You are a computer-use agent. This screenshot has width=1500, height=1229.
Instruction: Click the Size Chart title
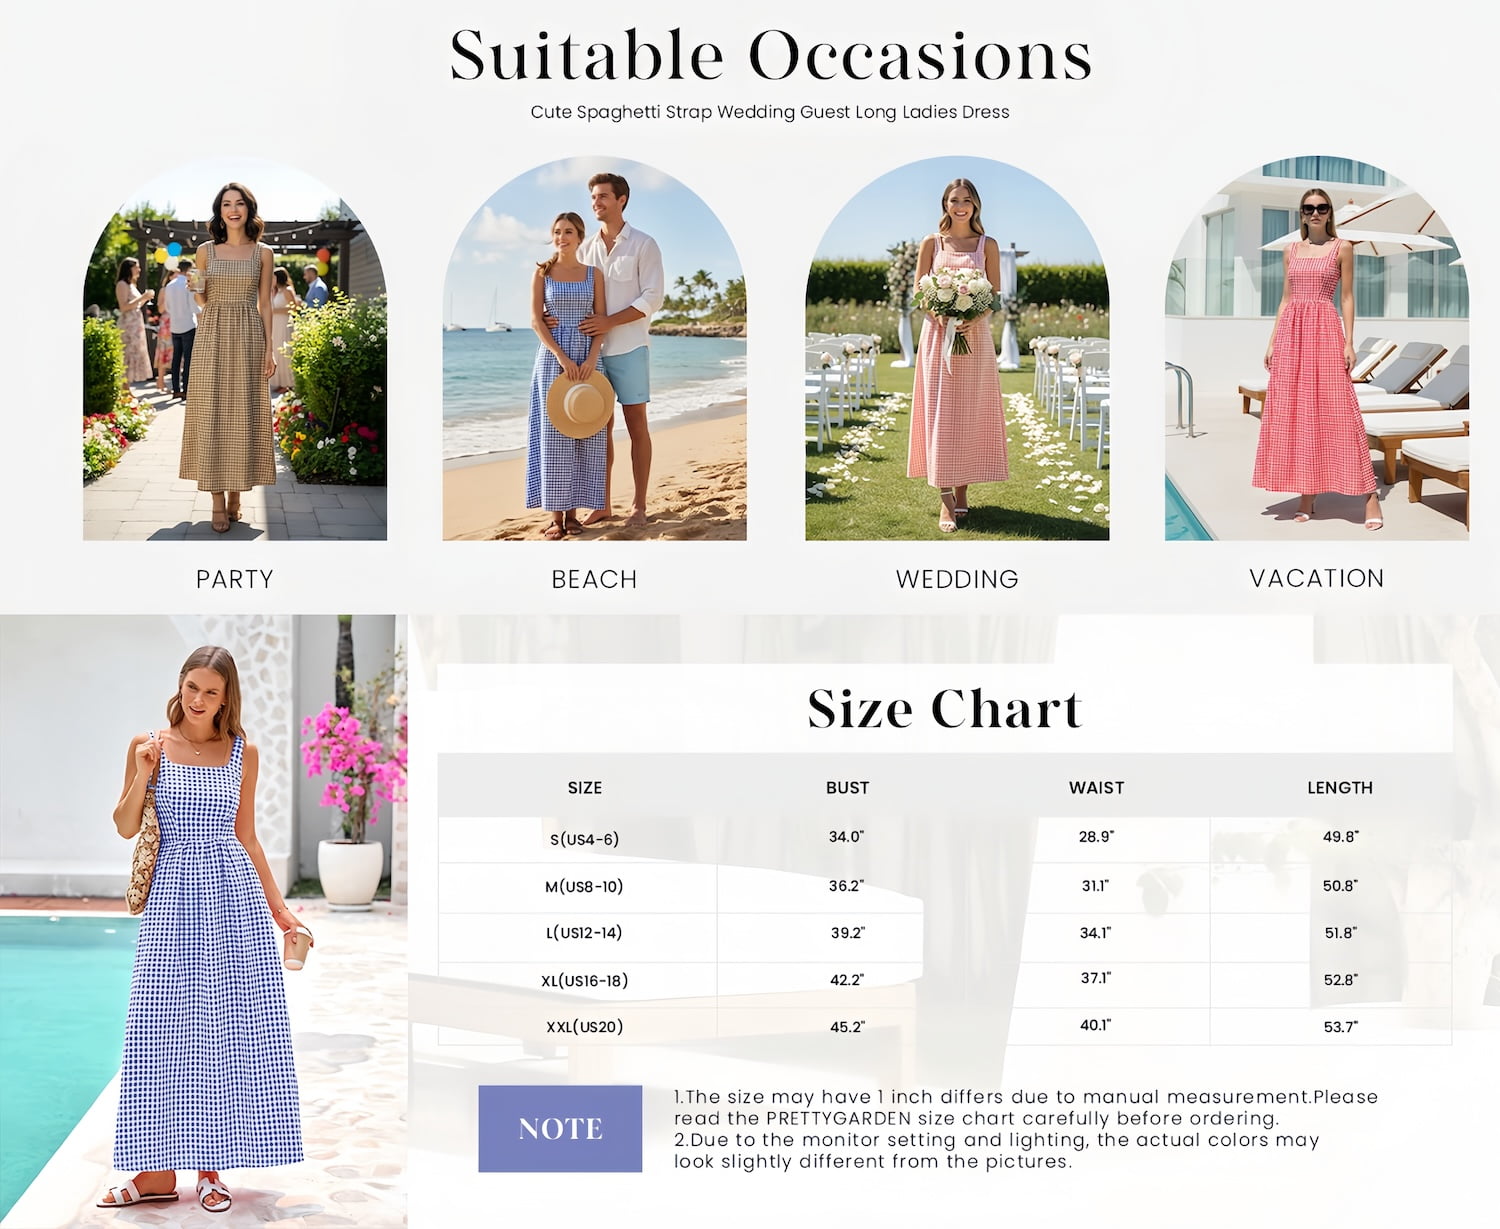click(945, 709)
